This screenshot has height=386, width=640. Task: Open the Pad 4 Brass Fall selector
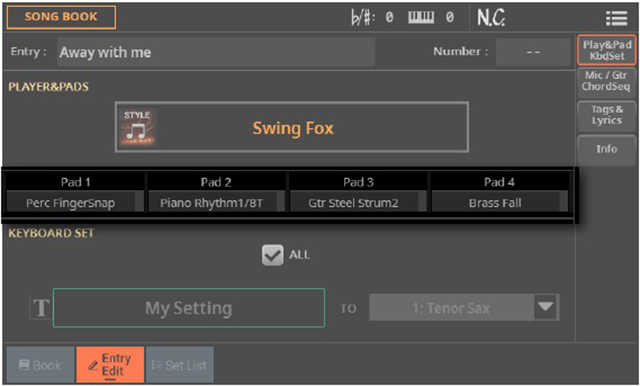point(500,203)
